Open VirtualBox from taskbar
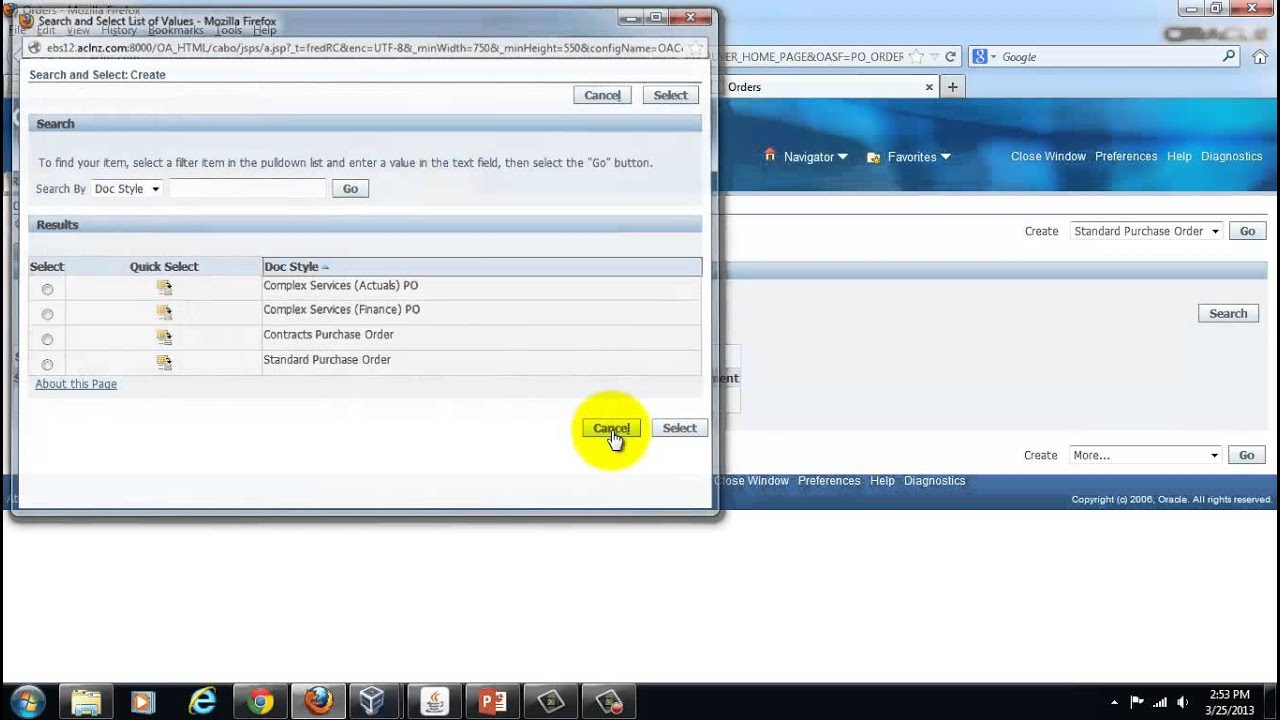Screen dimensions: 1280x720 (373, 702)
